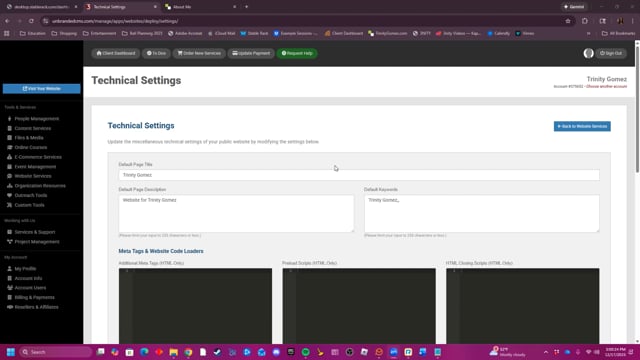Open Outreach Tools heart icon
Viewport: 640px width, 360px height.
(x=9, y=195)
